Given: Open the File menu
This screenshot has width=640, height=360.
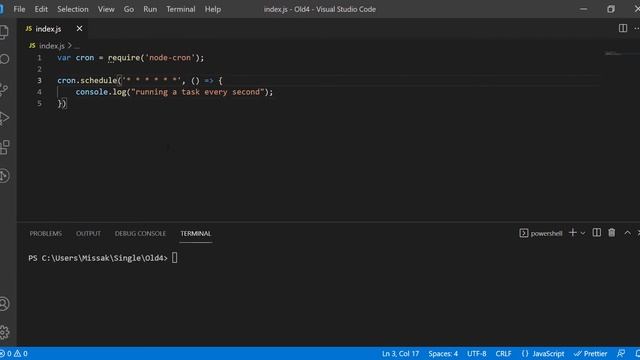Looking at the screenshot, I should pyautogui.click(x=19, y=9).
